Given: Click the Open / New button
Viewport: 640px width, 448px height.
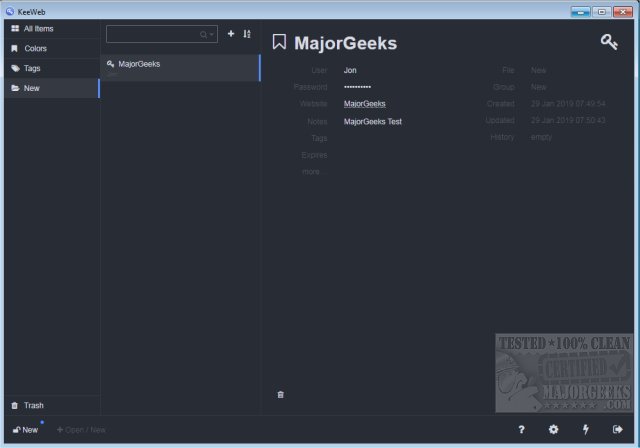Looking at the screenshot, I should [x=81, y=430].
